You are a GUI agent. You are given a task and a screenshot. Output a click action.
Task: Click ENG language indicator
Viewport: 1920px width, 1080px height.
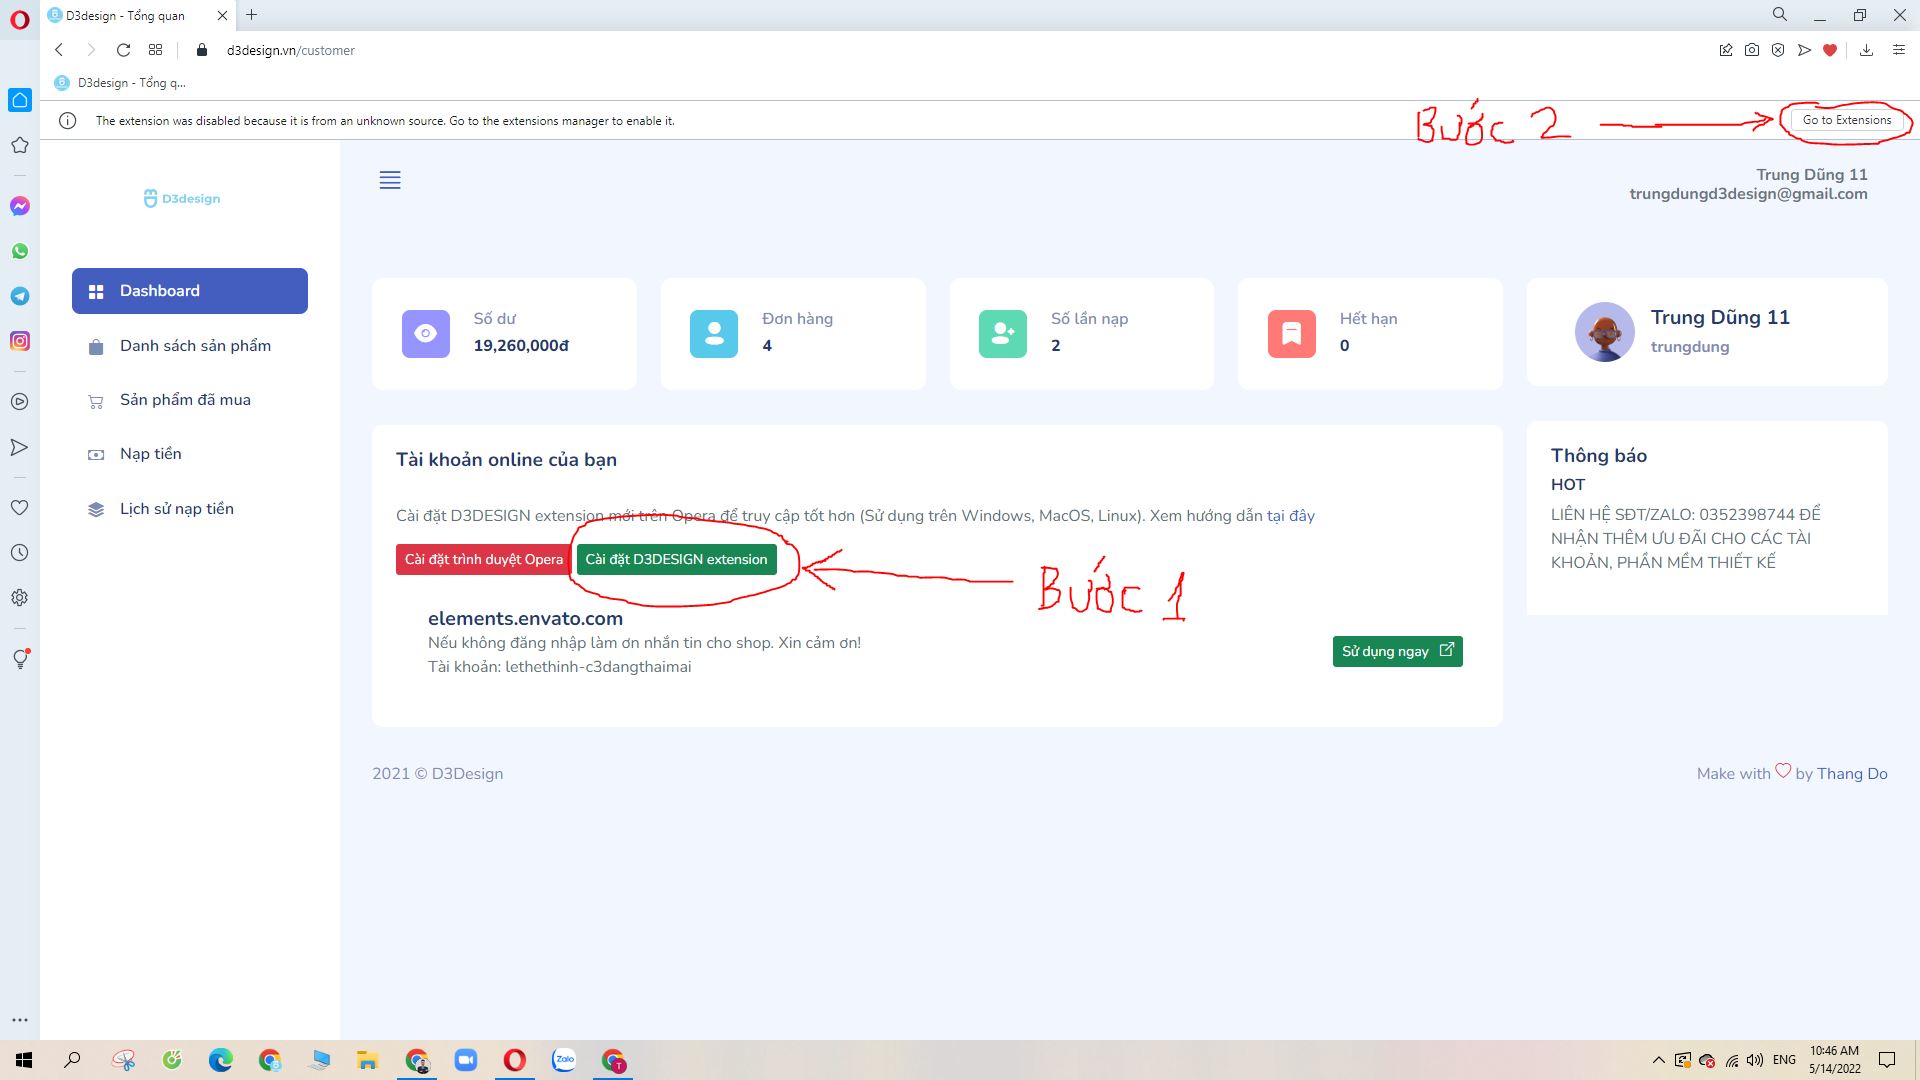point(1784,1060)
